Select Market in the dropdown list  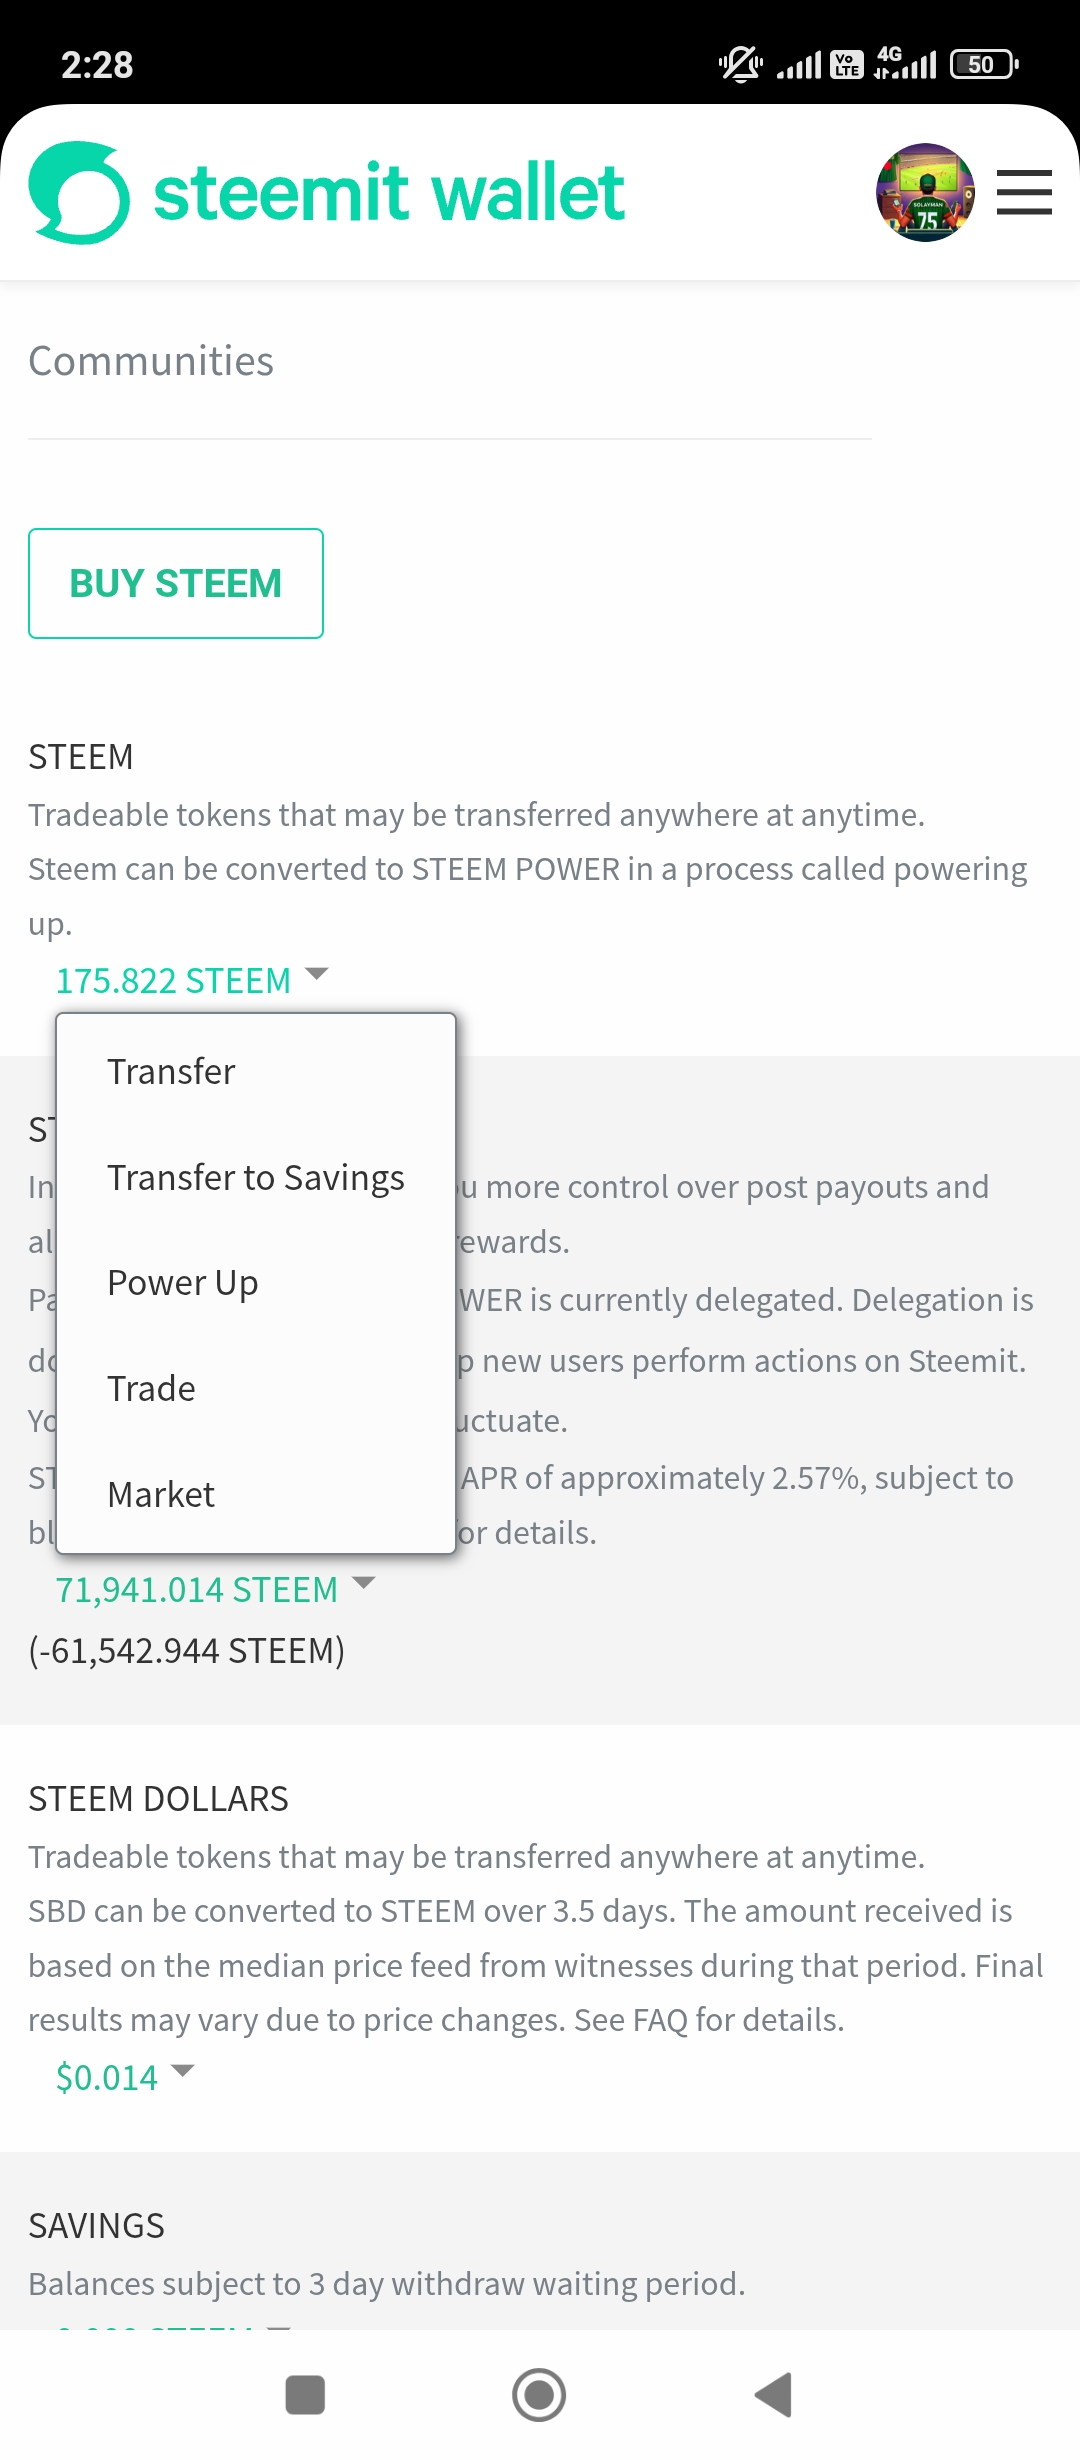161,1495
